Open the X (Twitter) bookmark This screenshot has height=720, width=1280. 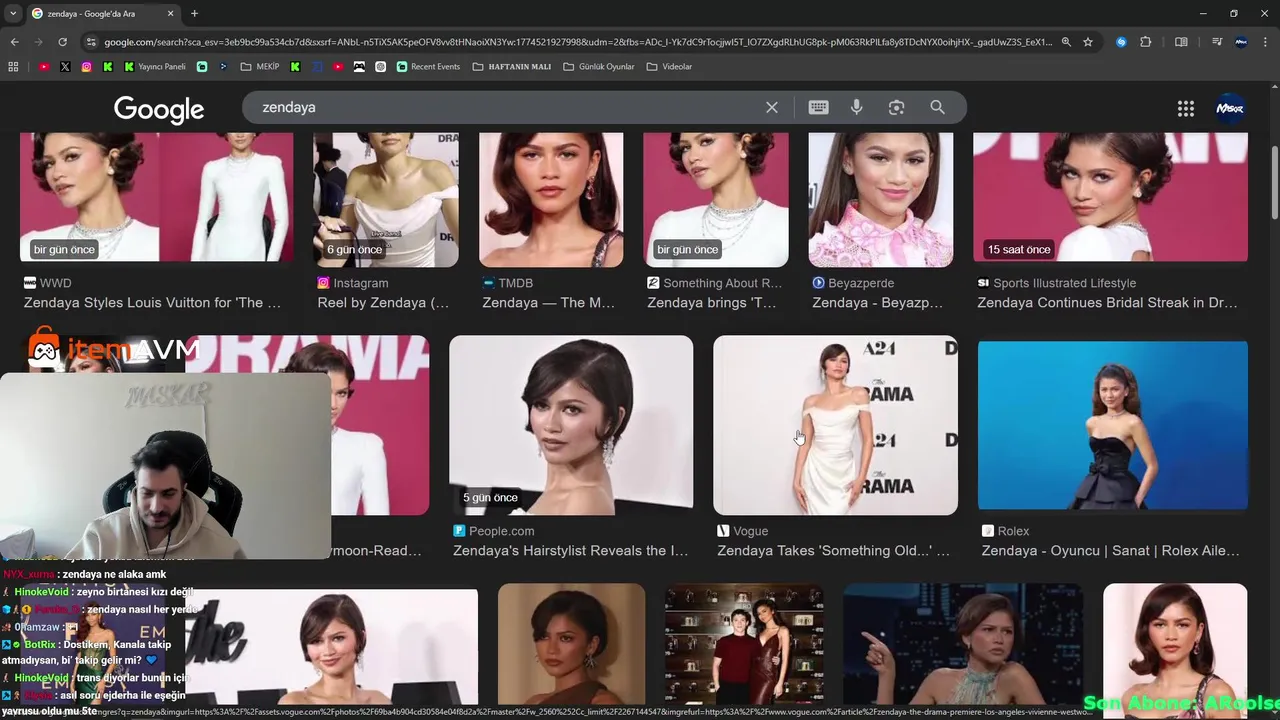point(65,66)
